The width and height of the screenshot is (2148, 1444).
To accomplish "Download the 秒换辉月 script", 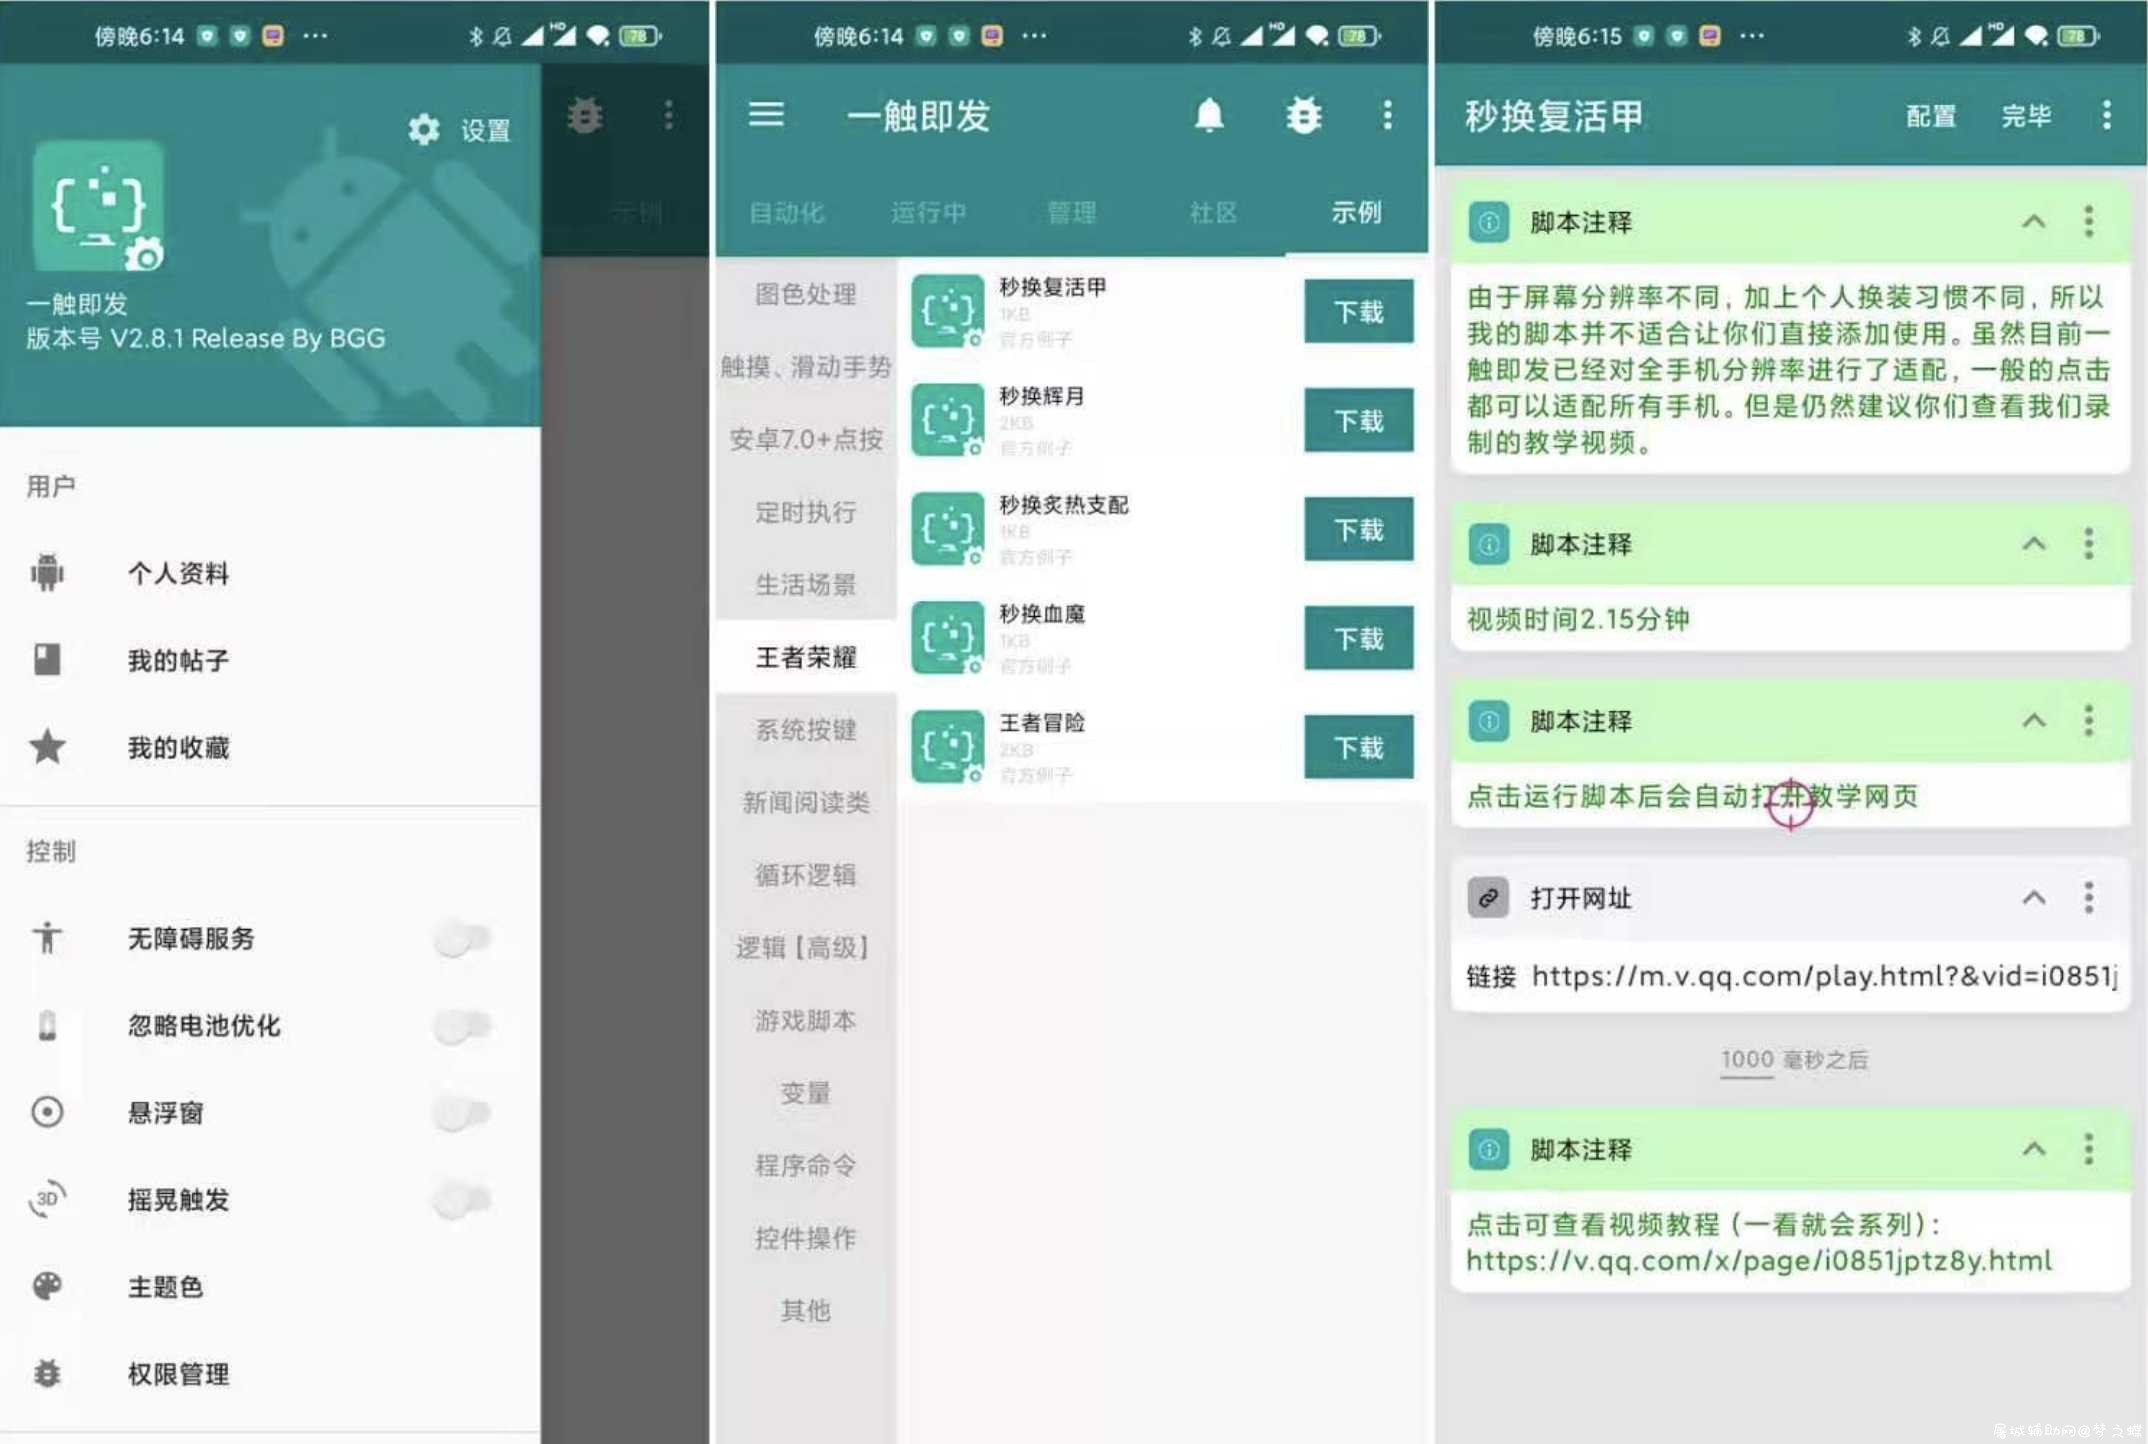I will tap(1359, 421).
